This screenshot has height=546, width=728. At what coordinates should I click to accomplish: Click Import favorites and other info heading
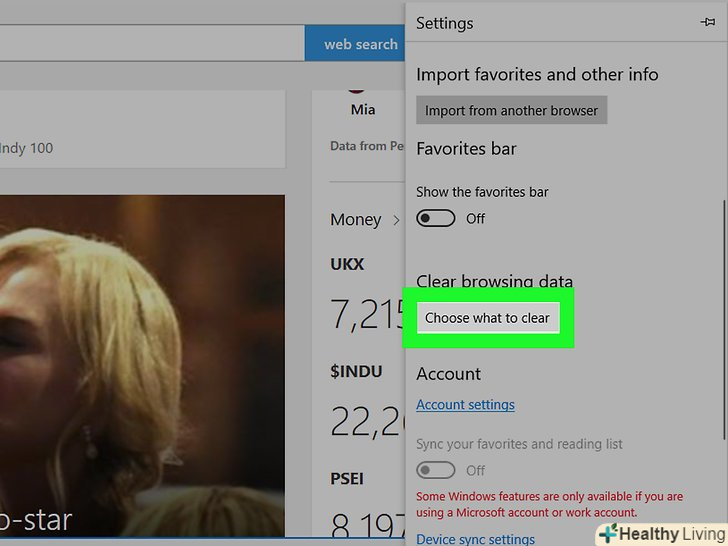pos(537,74)
